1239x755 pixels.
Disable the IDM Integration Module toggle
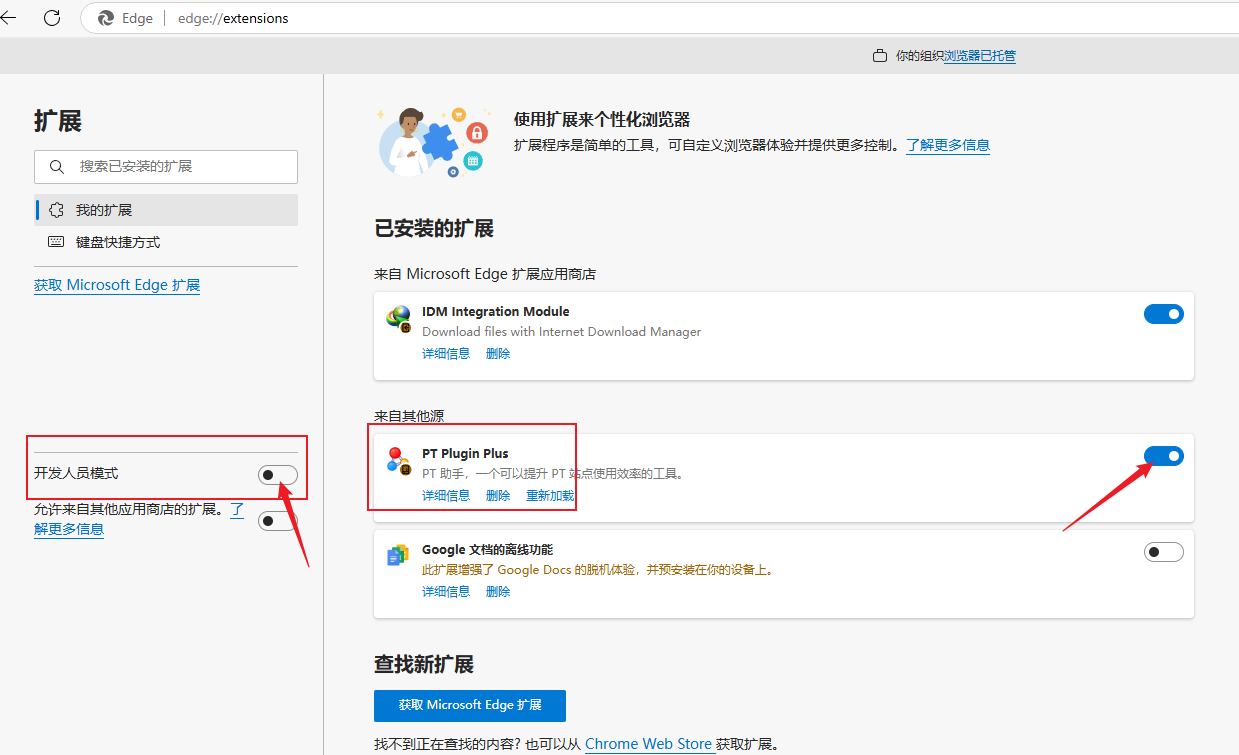click(1163, 314)
